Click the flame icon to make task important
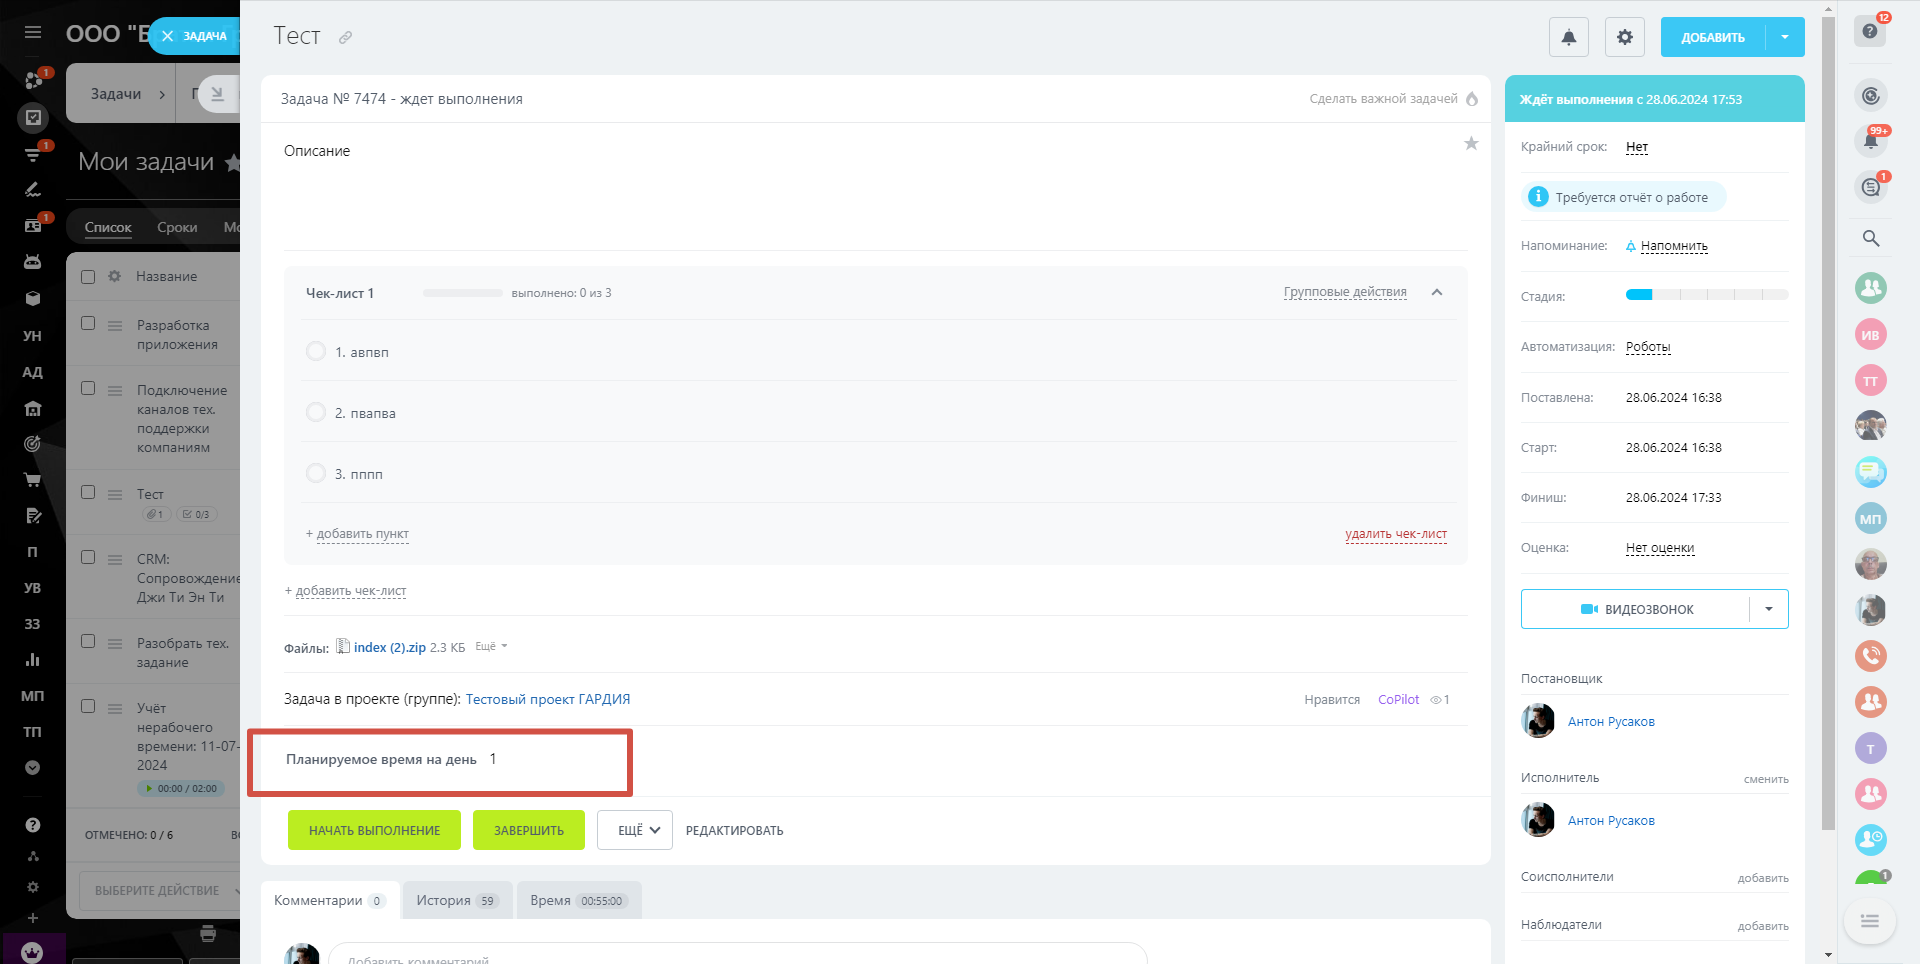Screen dimensions: 1920x964 click(x=1472, y=99)
